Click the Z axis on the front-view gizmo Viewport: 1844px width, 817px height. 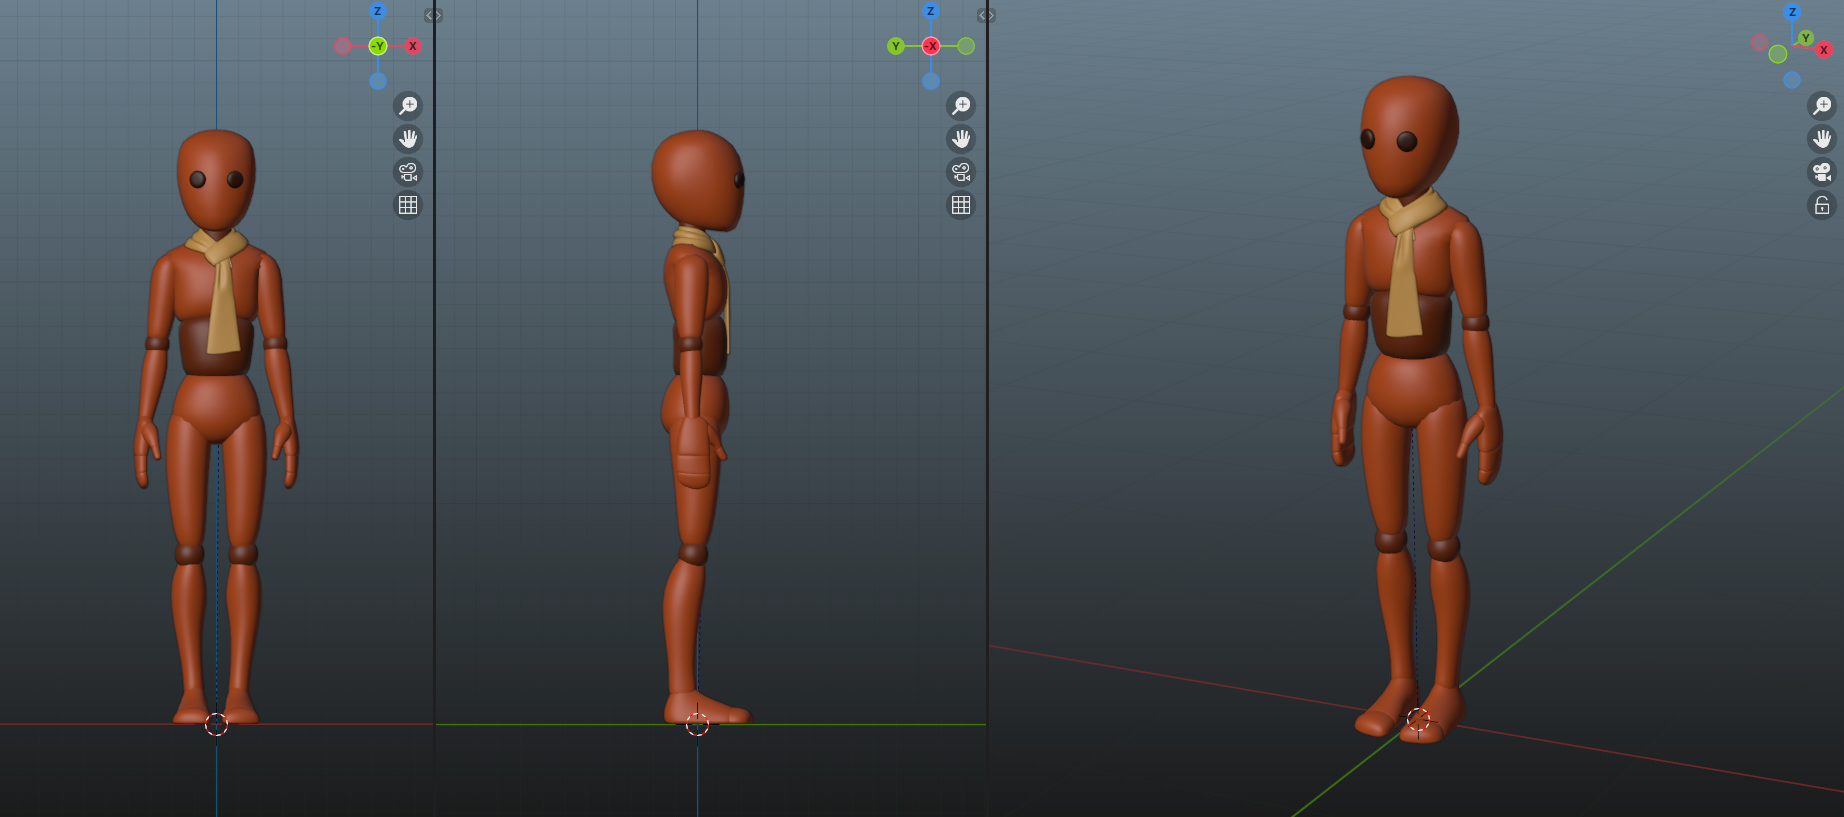(x=377, y=11)
